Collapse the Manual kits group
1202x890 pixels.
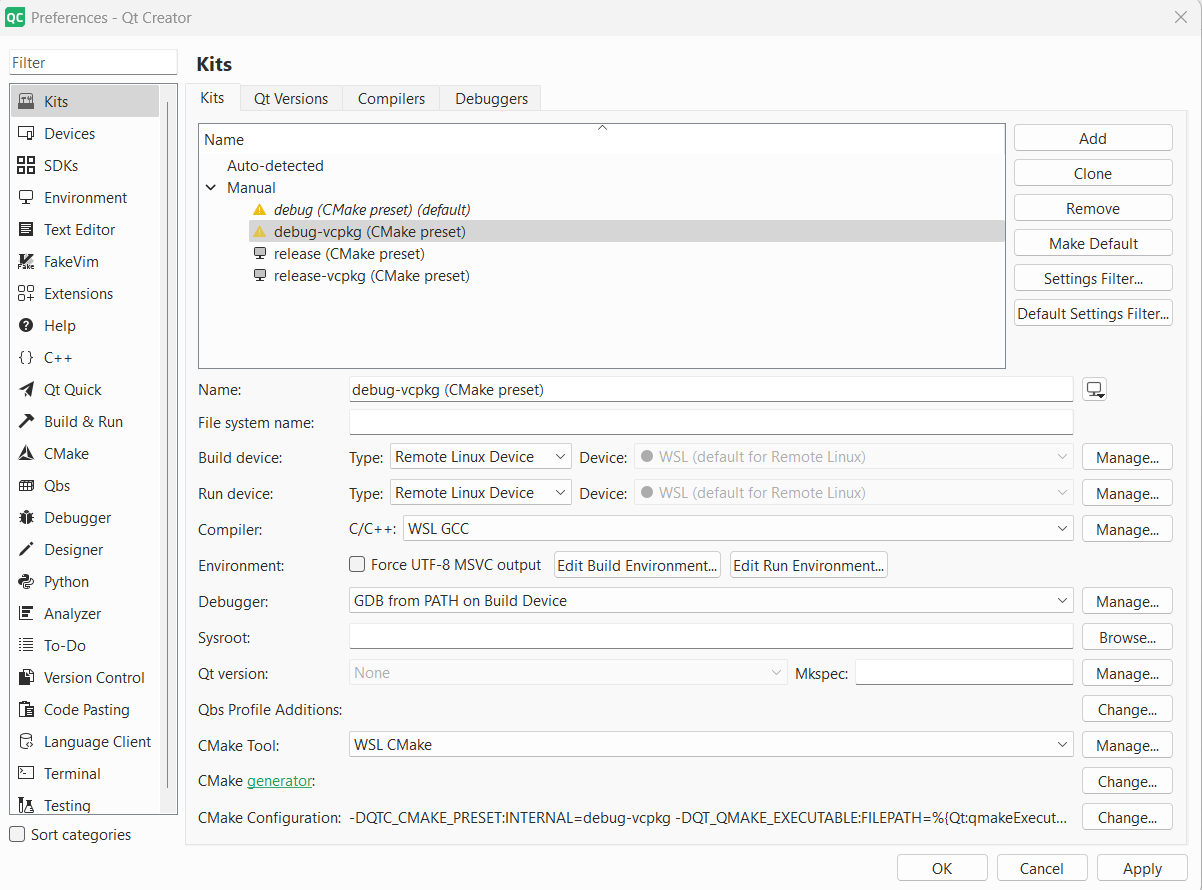[x=211, y=187]
